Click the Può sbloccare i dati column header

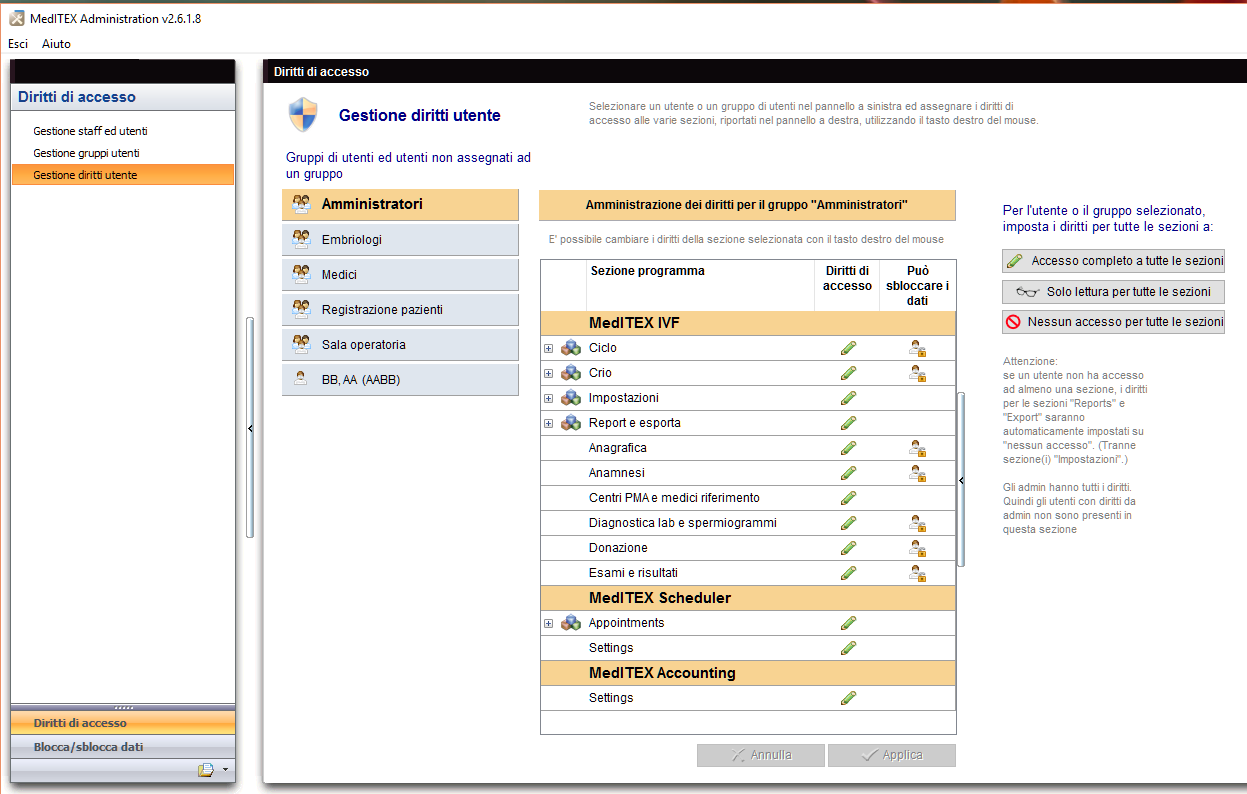pyautogui.click(x=917, y=286)
